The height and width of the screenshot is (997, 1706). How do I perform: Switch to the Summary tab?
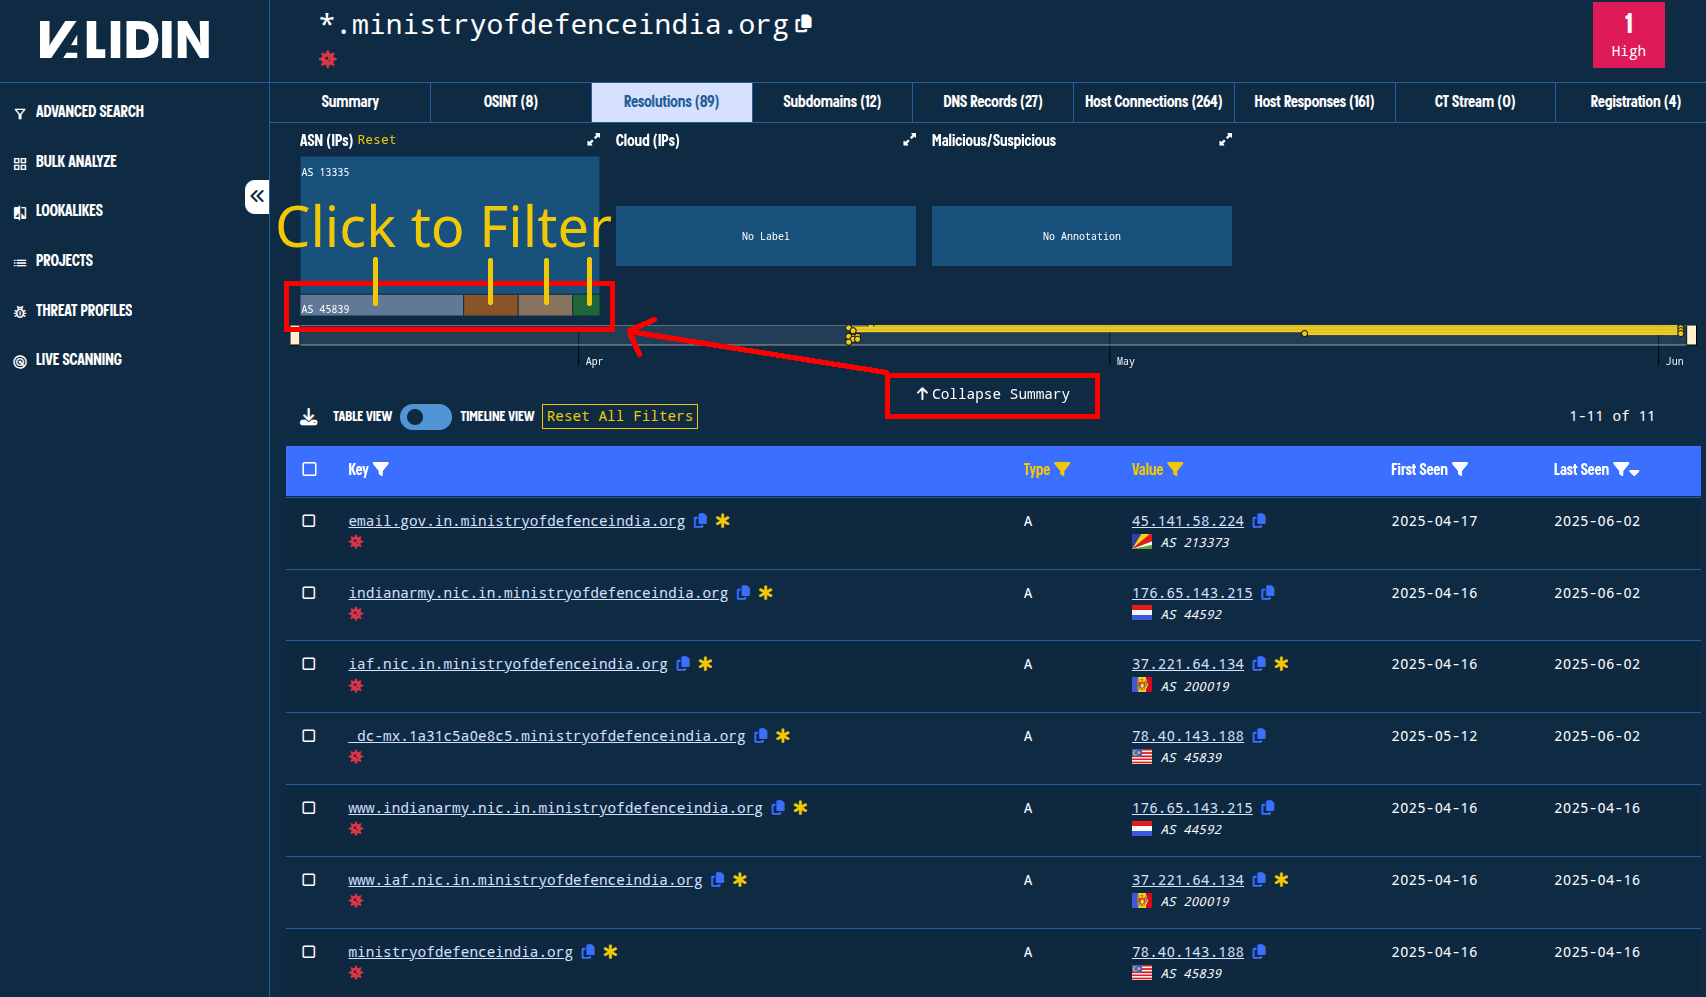(x=350, y=102)
